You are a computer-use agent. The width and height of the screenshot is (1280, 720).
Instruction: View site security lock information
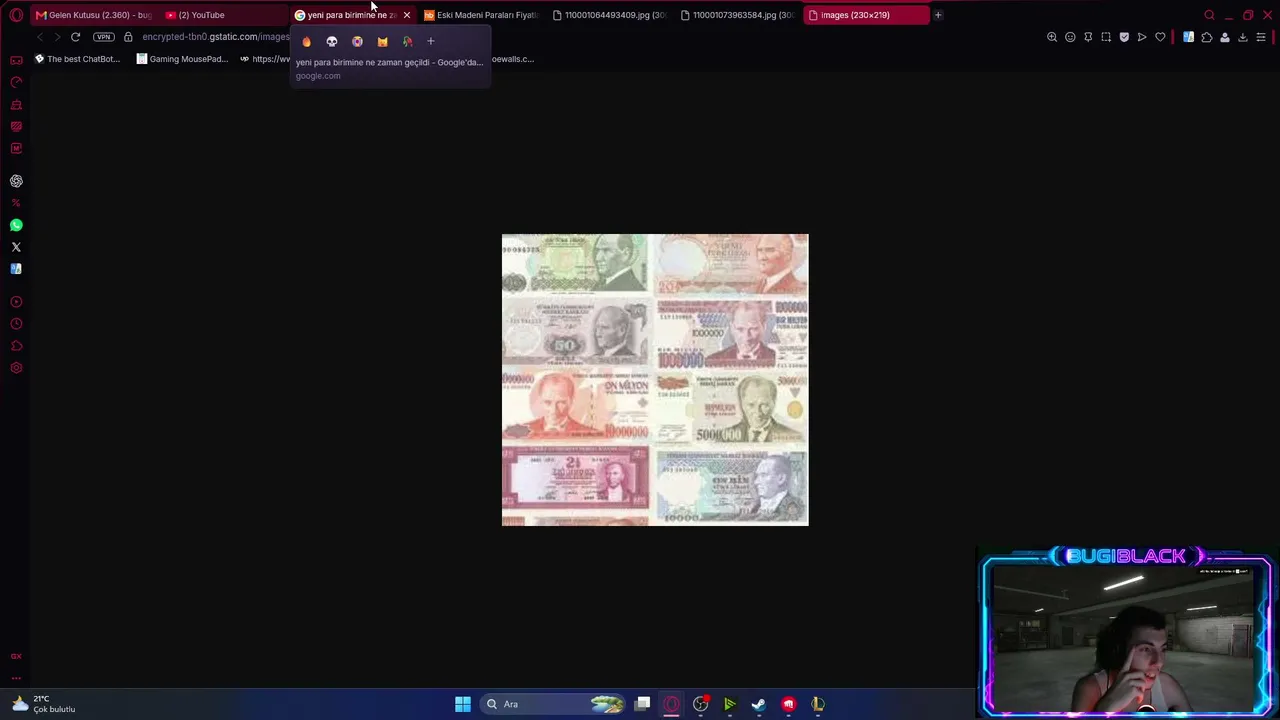[128, 37]
